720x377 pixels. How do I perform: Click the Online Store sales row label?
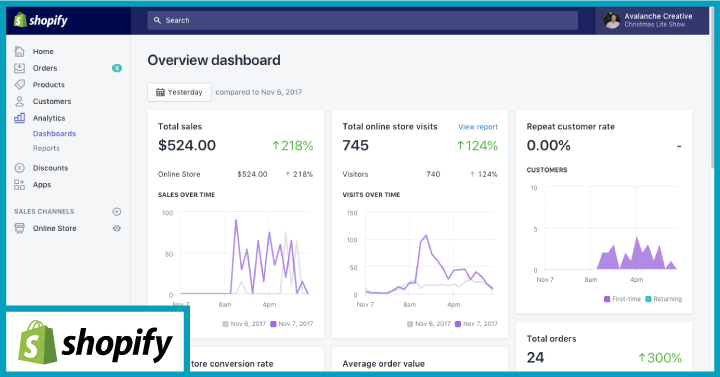[x=179, y=174]
